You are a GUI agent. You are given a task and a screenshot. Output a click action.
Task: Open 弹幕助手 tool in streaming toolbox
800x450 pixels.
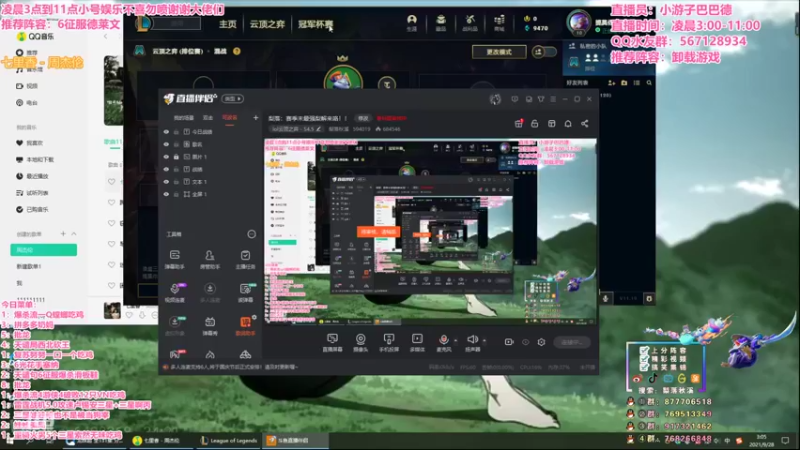[x=174, y=259]
